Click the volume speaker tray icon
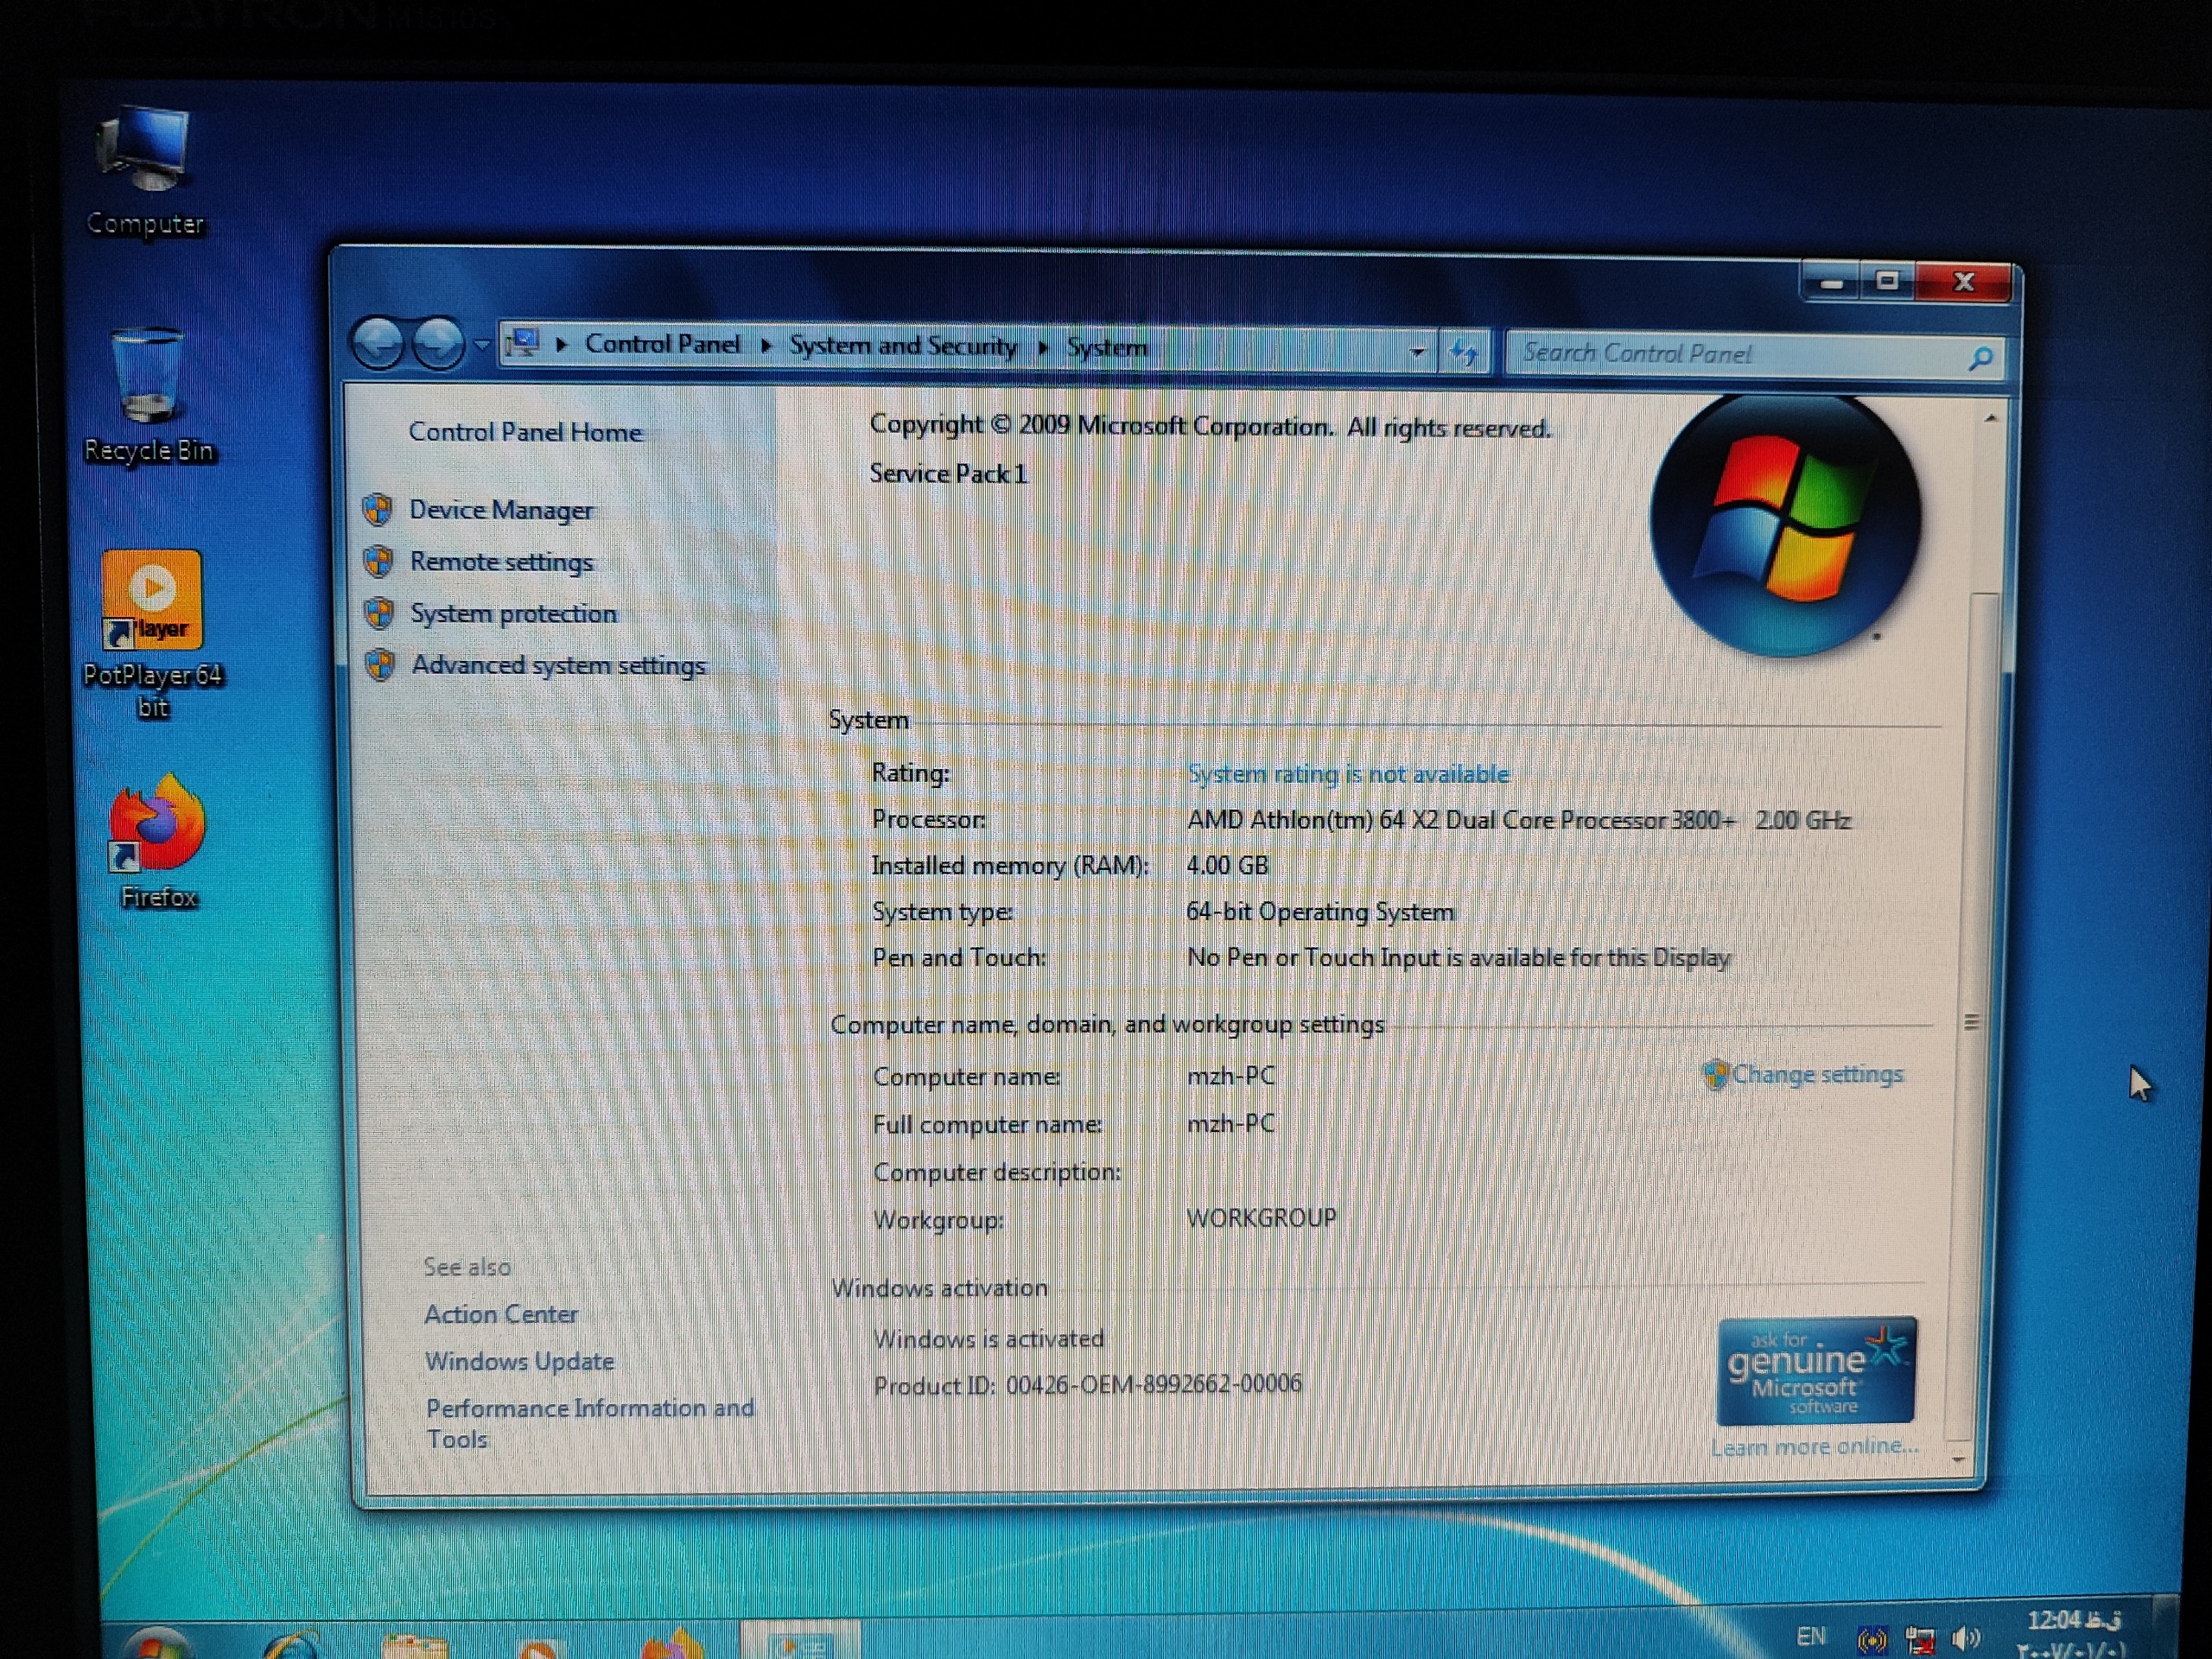Image resolution: width=2212 pixels, height=1659 pixels. [x=1965, y=1637]
